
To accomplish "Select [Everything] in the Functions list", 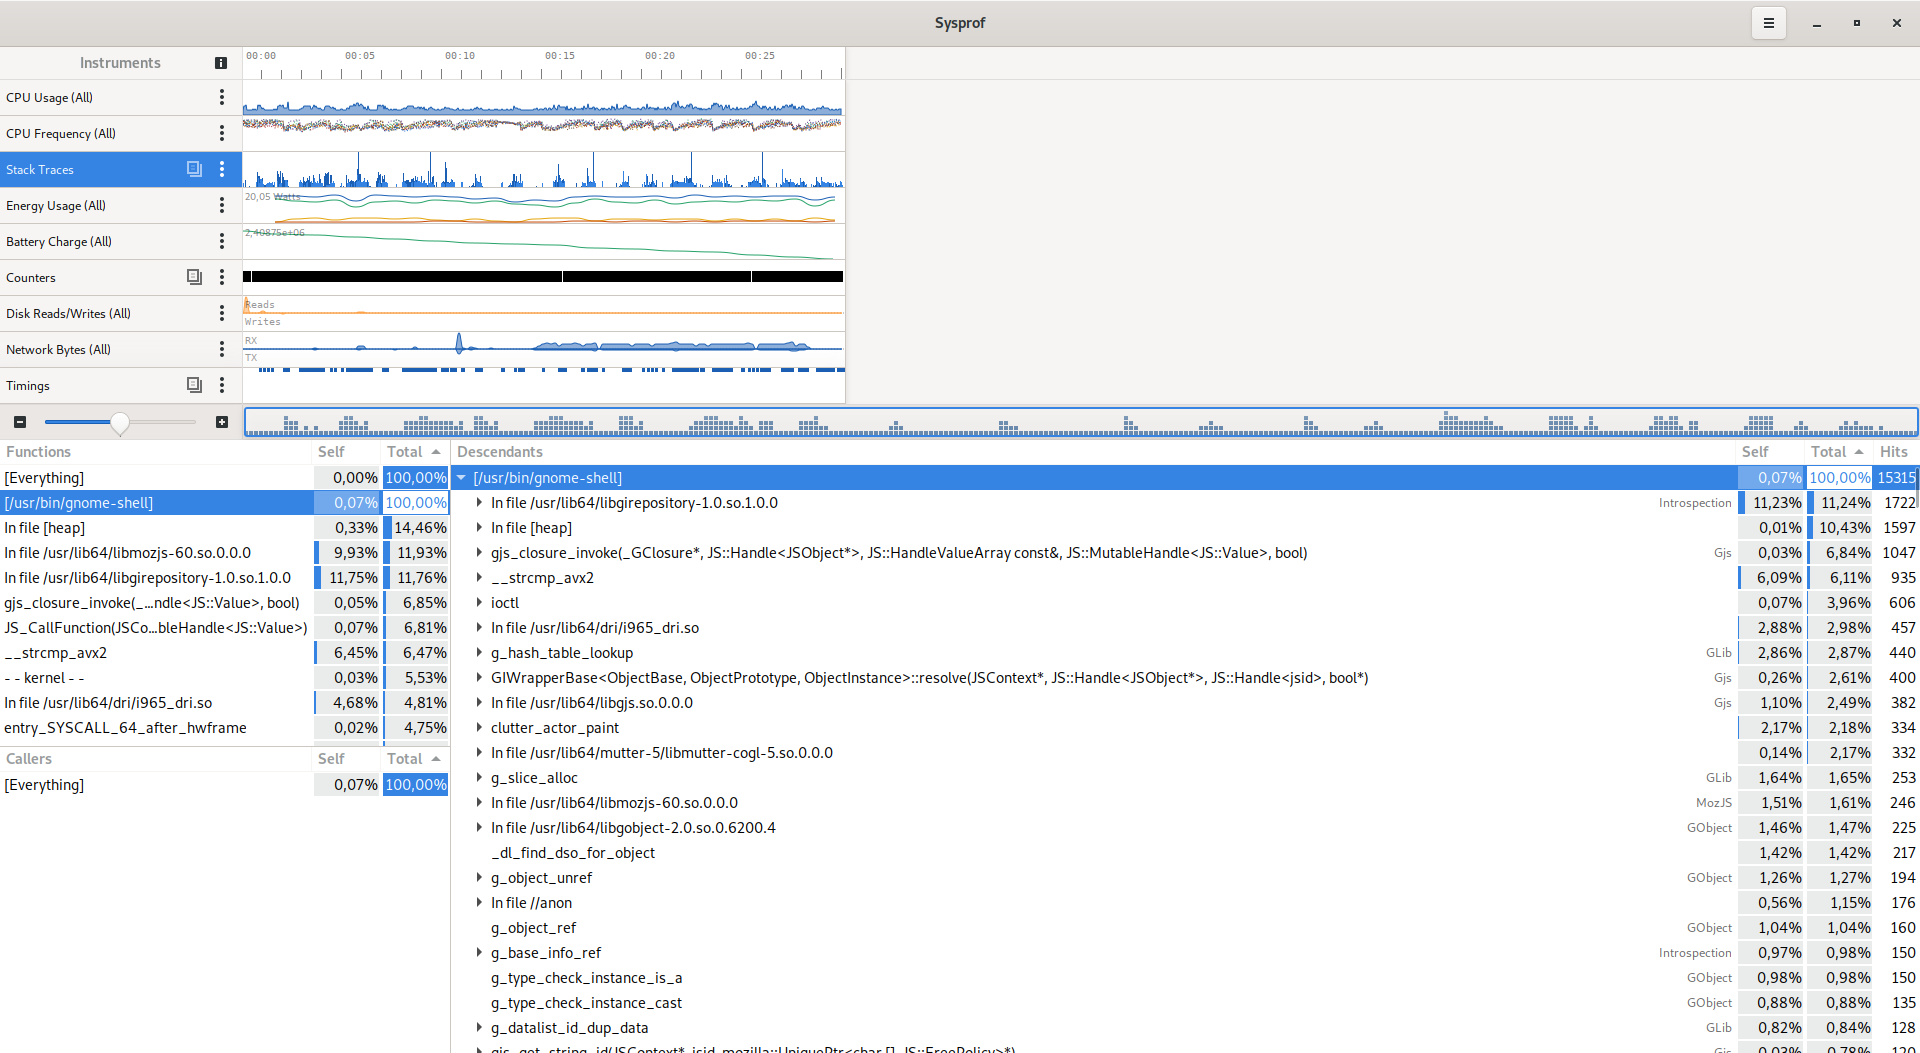I will coord(224,478).
